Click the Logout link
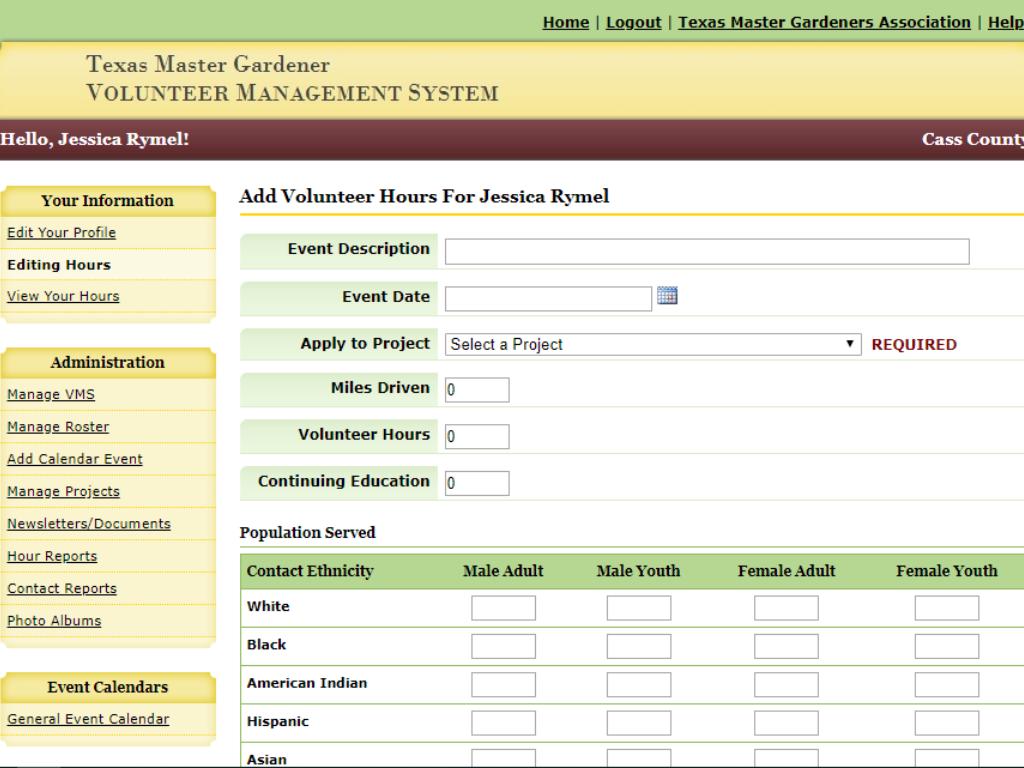 [633, 22]
